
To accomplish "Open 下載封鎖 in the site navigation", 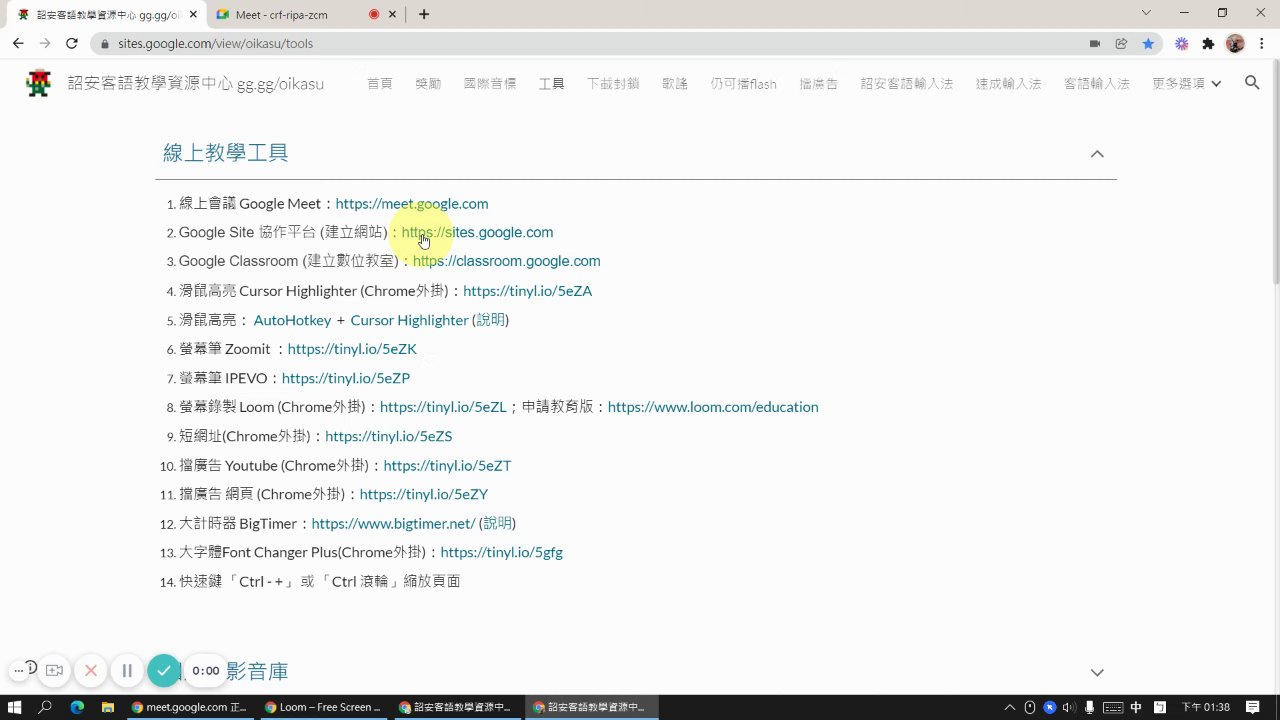I will (613, 83).
